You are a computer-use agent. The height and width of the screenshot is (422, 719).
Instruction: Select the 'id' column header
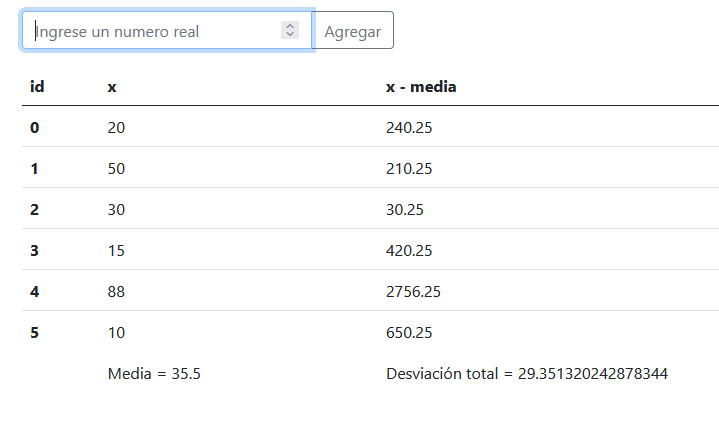point(37,87)
